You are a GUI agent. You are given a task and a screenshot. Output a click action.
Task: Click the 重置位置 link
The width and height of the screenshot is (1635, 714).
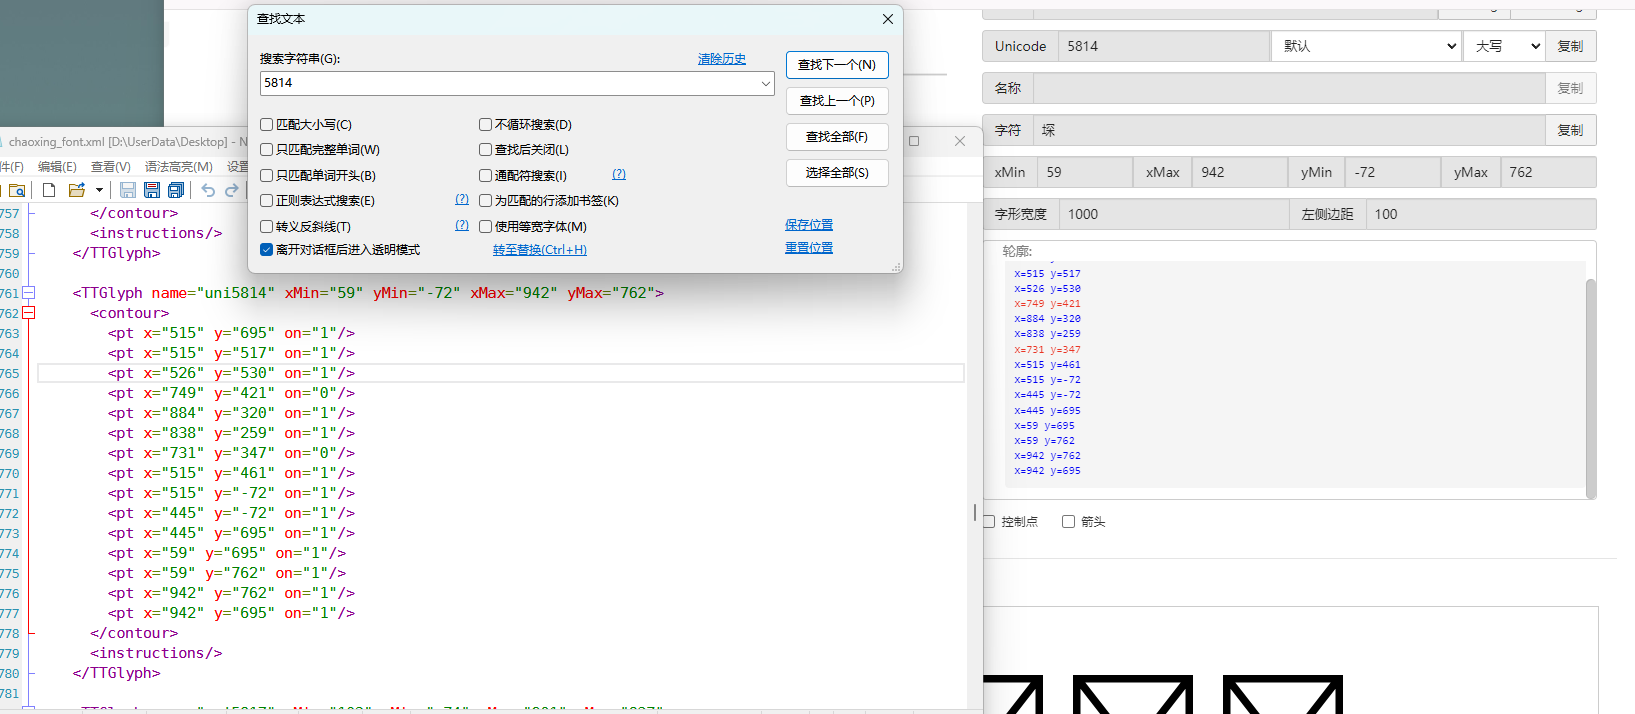click(x=809, y=248)
